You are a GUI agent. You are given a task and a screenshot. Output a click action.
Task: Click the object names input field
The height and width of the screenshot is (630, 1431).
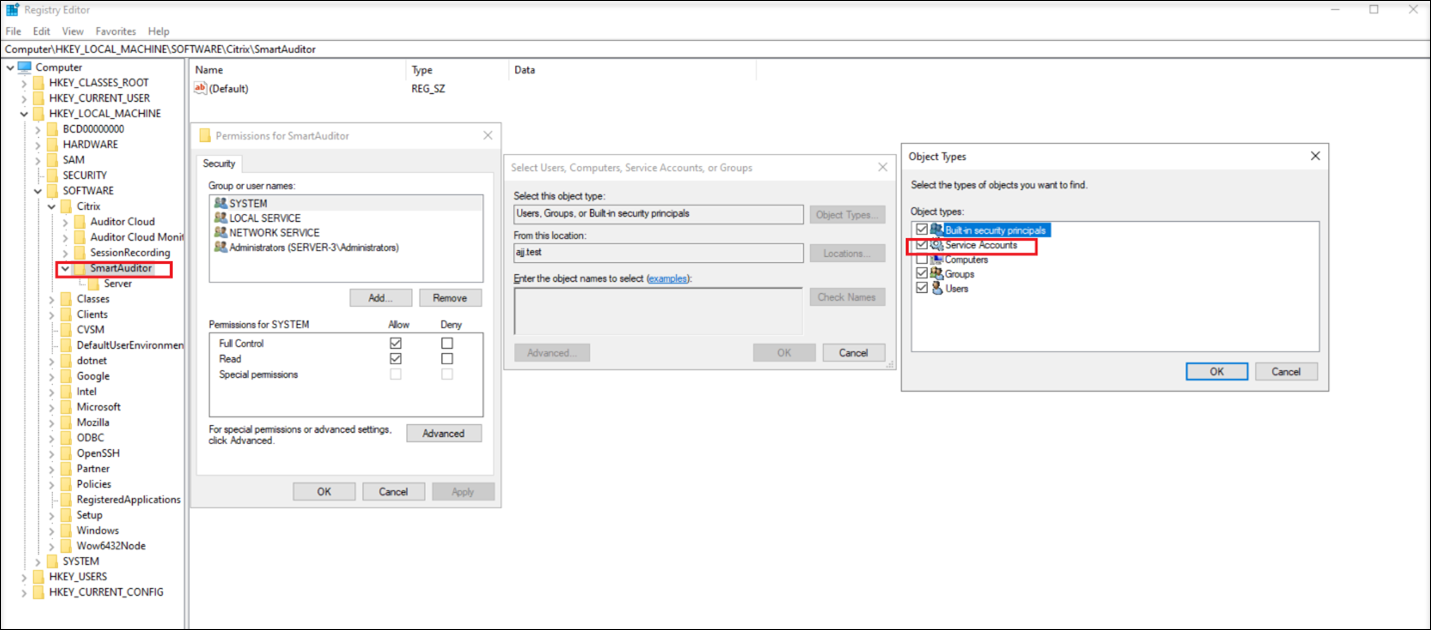[x=658, y=310]
